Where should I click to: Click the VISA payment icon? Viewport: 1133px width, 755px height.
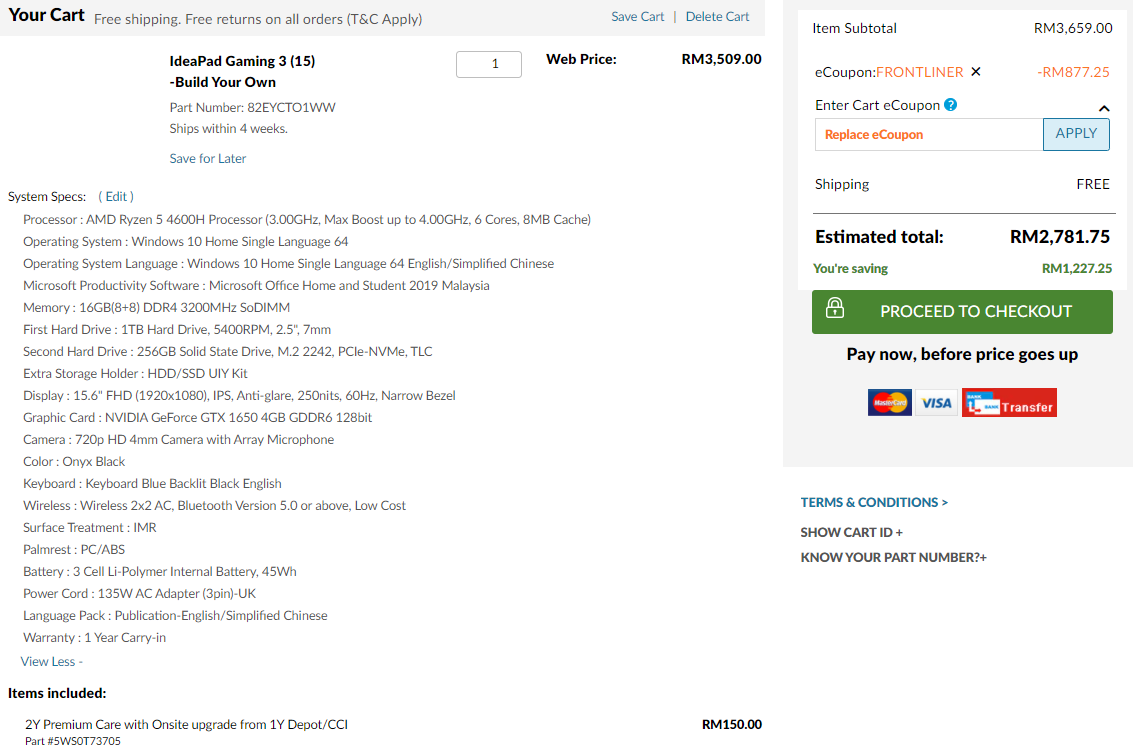coord(936,403)
